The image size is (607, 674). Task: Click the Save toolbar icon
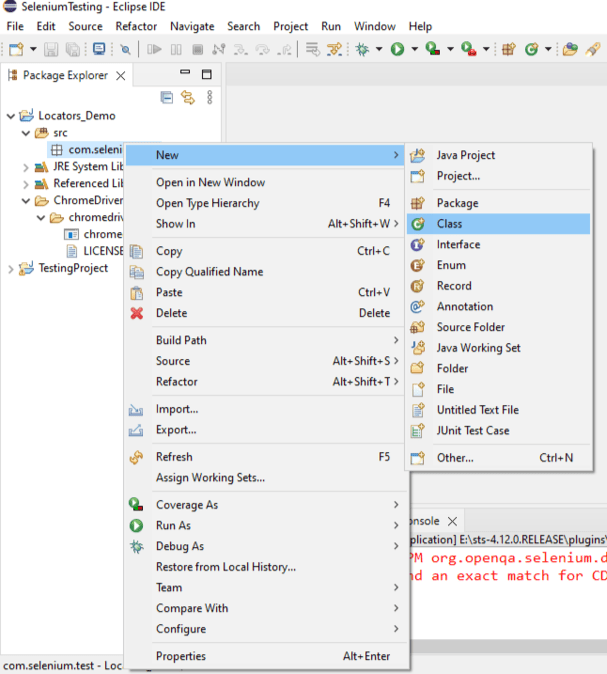pos(51,49)
